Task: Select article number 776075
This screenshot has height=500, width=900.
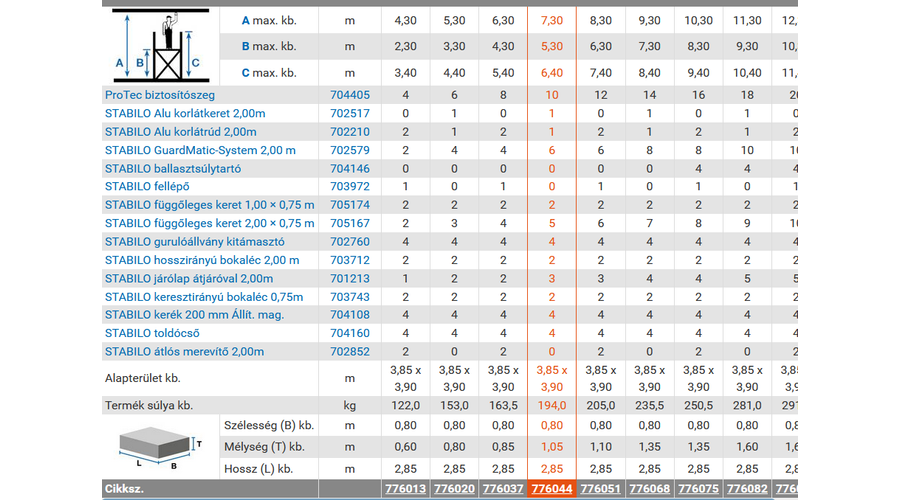Action: pyautogui.click(x=698, y=489)
